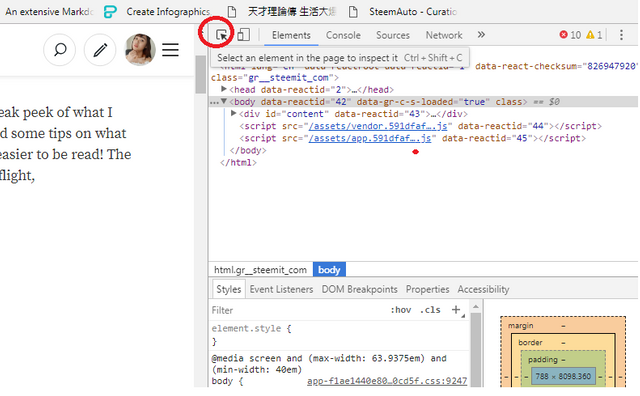Screen dimensions: 640x396
Task: Click the 788 × 8098.360 content box
Action: pyautogui.click(x=563, y=376)
